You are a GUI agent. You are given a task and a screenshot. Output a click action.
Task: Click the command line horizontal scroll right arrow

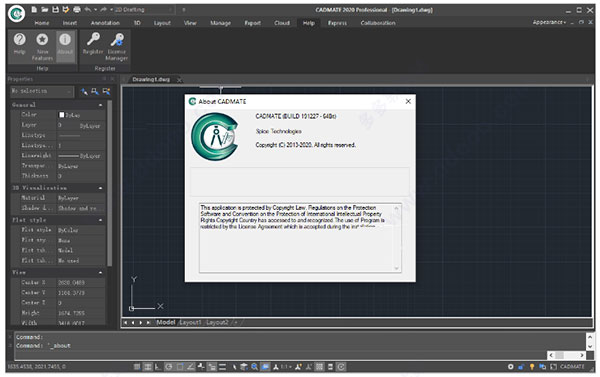[582, 355]
